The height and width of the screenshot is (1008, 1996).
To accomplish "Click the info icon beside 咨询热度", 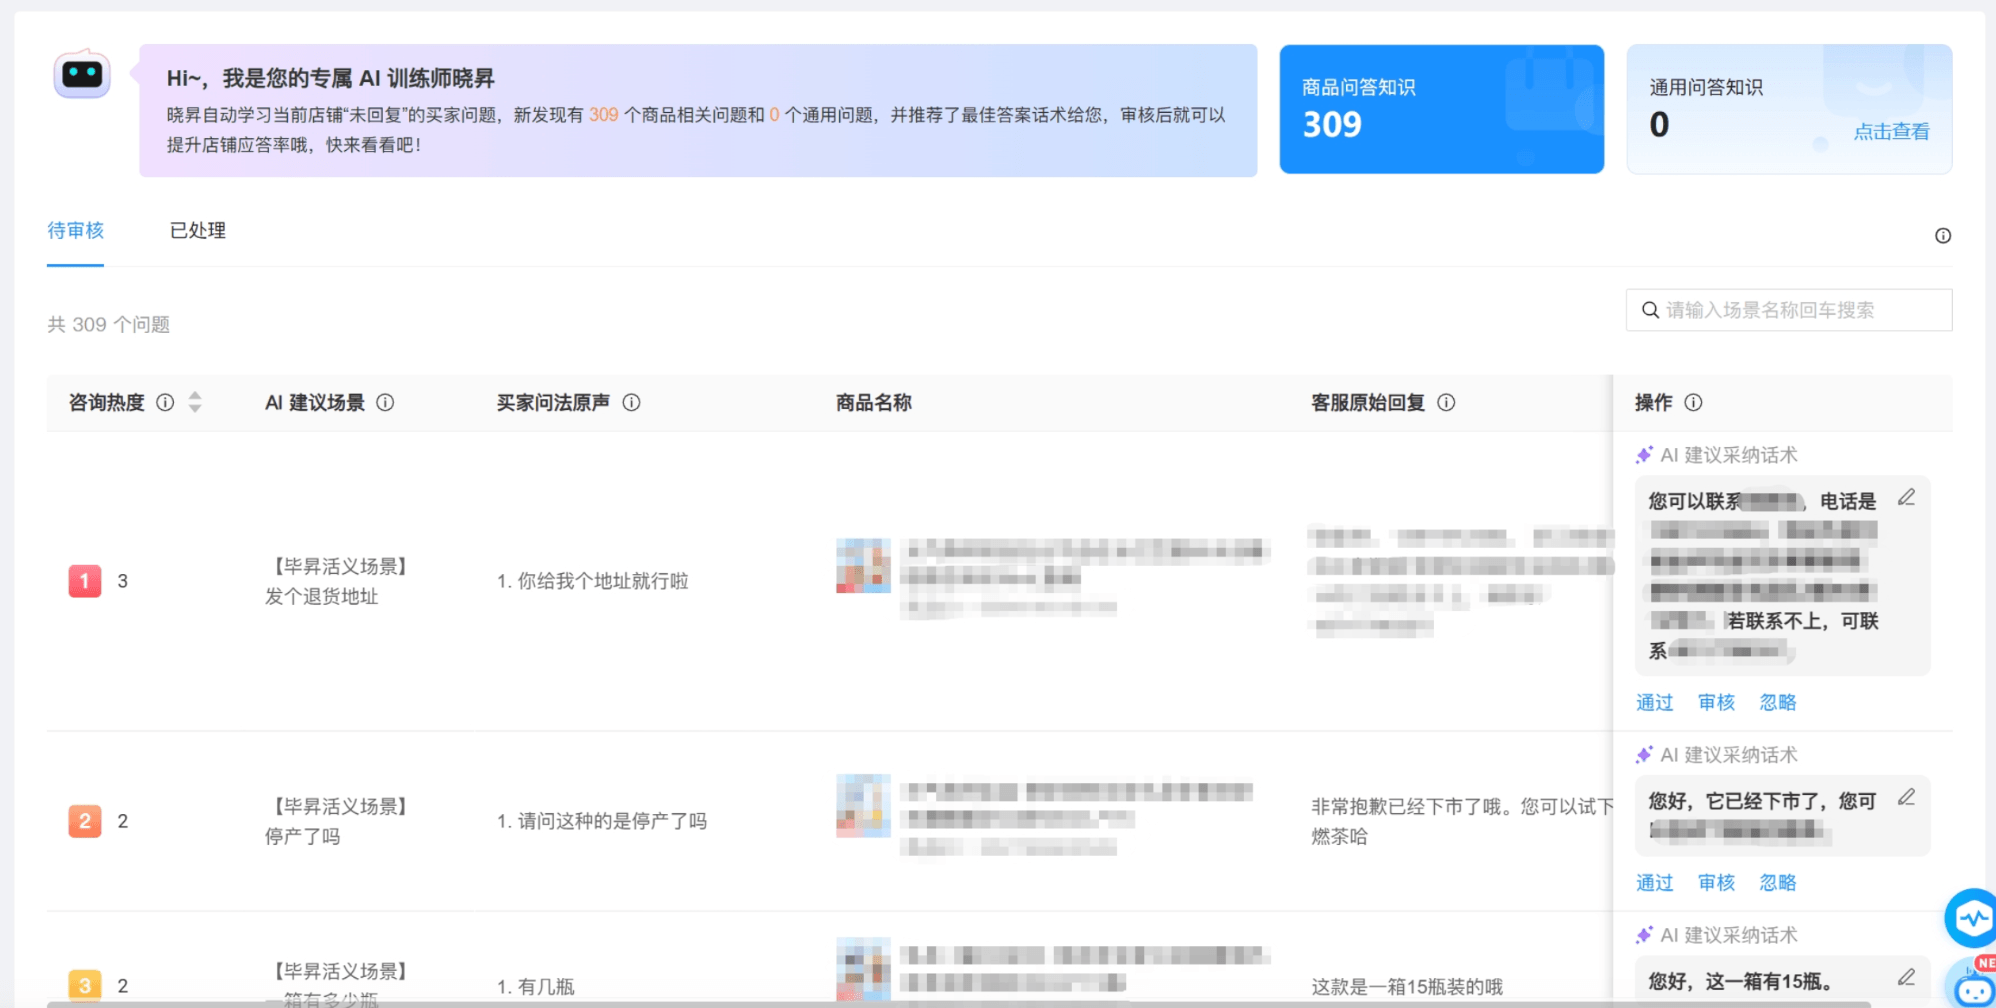I will (x=165, y=402).
